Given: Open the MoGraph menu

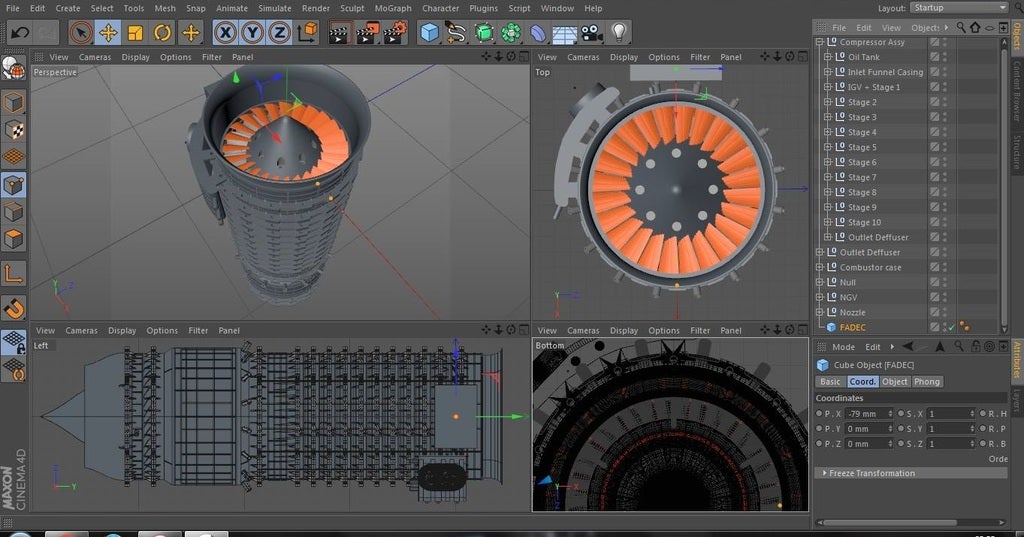Looking at the screenshot, I should point(392,8).
